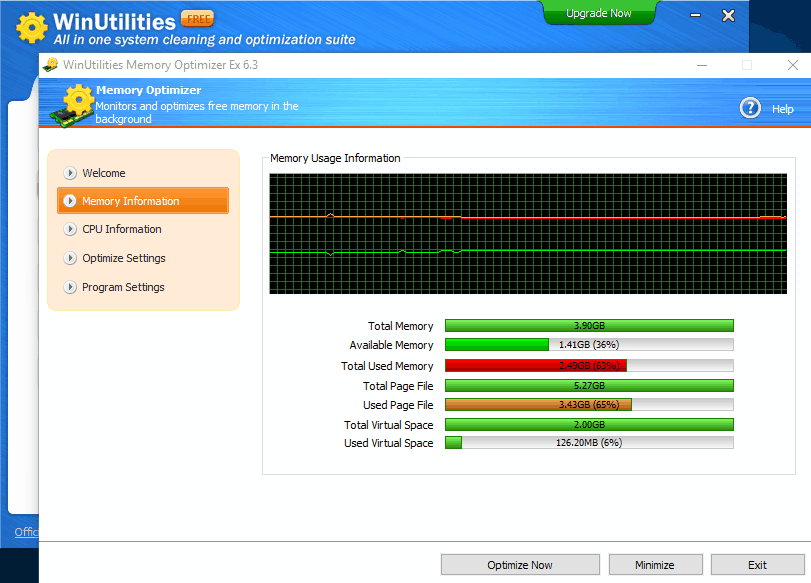The width and height of the screenshot is (811, 583).
Task: Close the Memory Optimizer window
Action: 793,65
